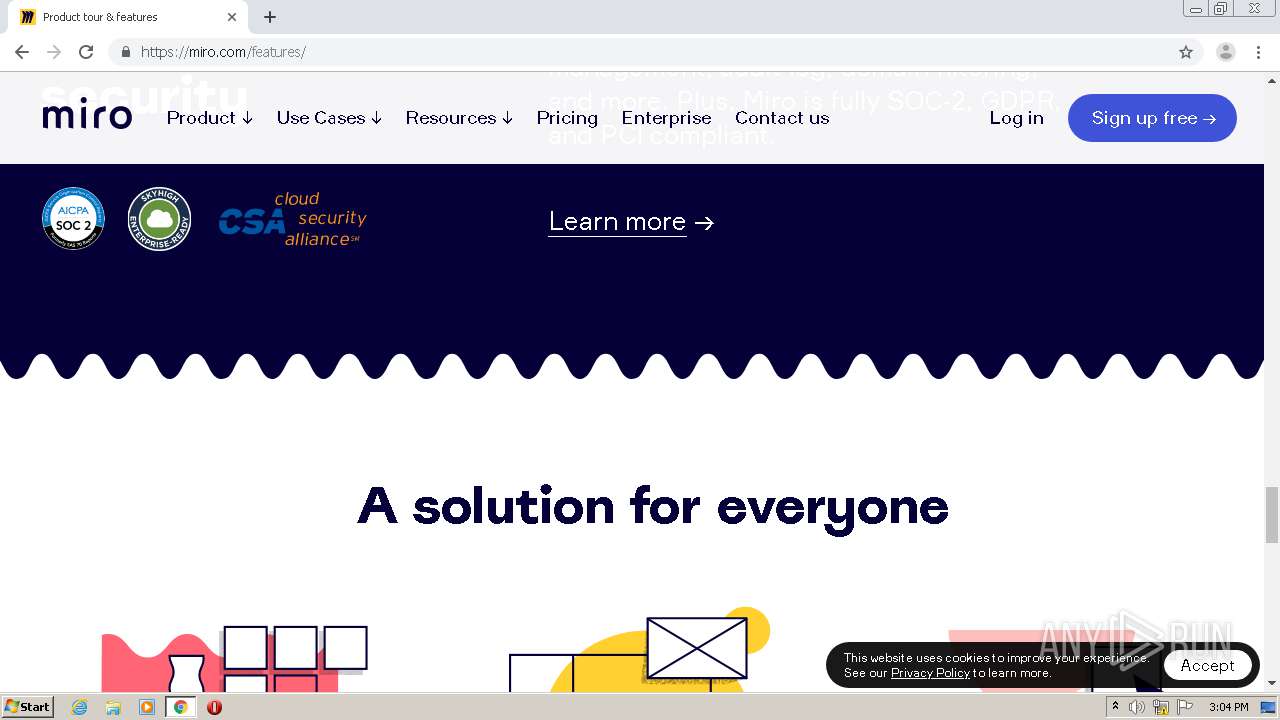Viewport: 1280px width, 720px height.
Task: Click the browser forward arrow
Action: pyautogui.click(x=54, y=52)
